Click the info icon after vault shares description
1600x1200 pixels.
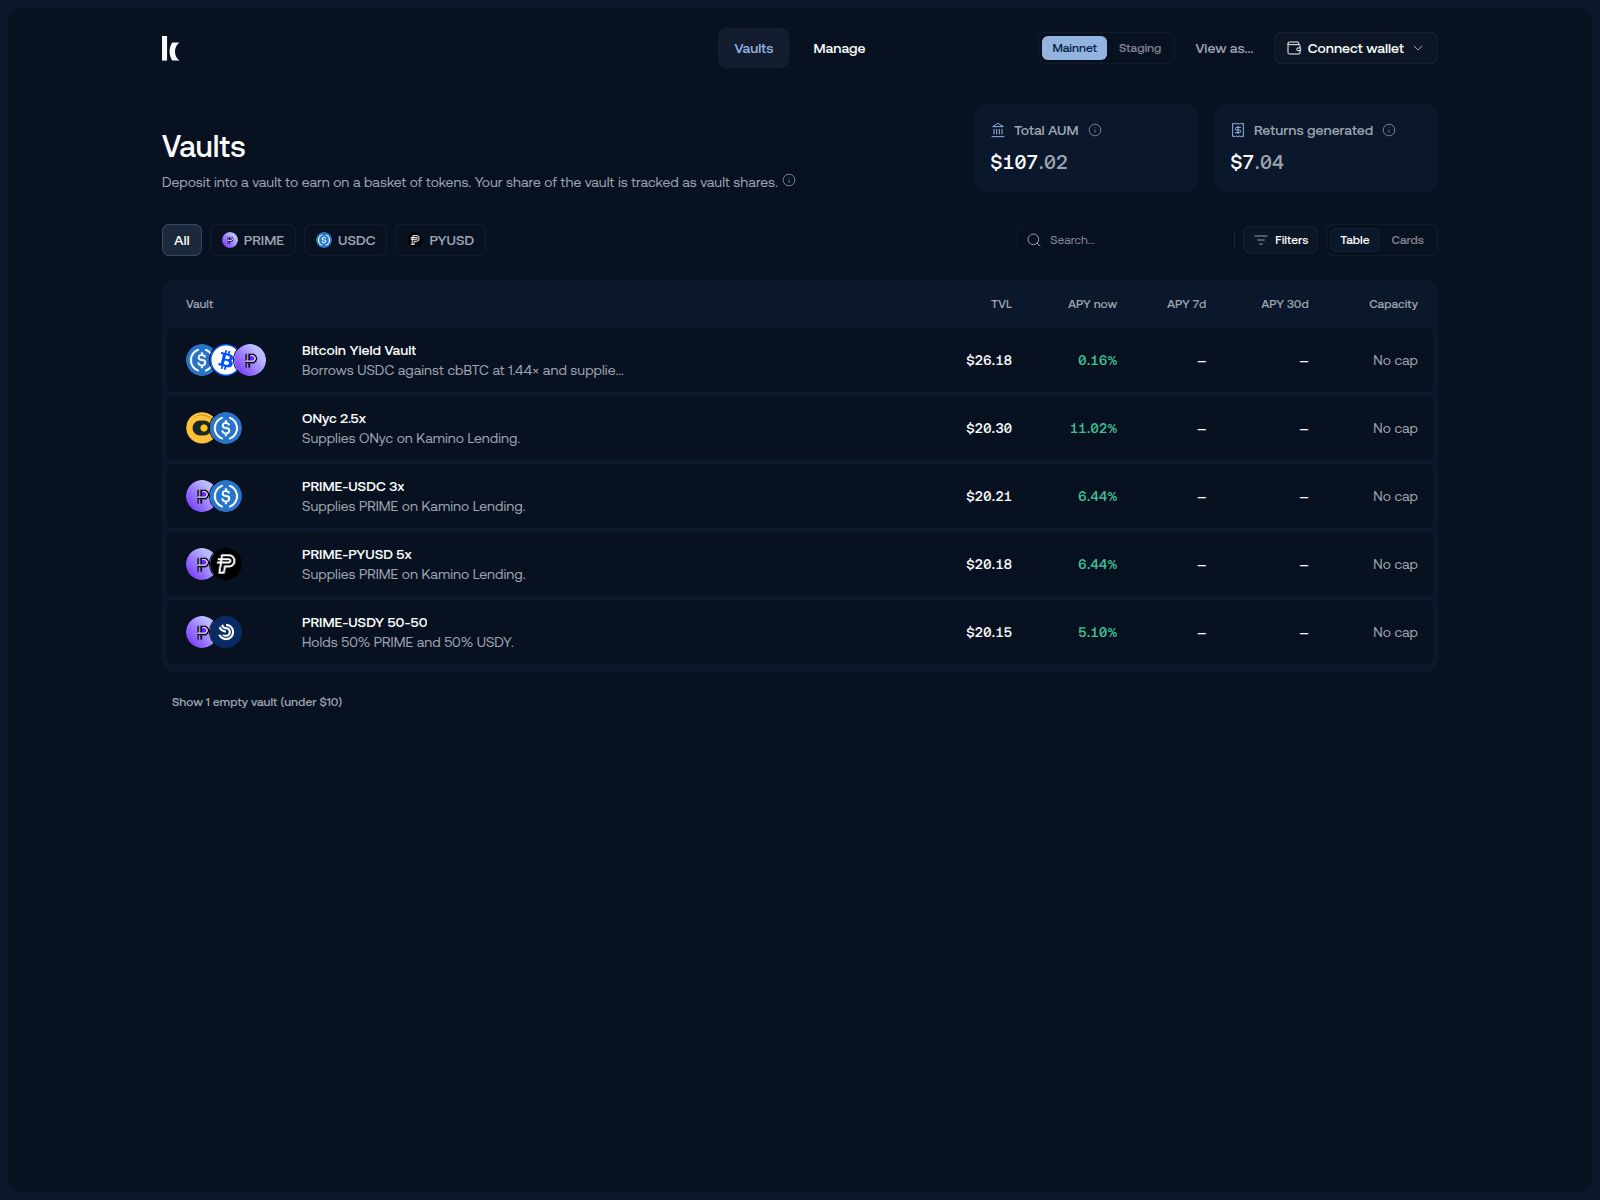pyautogui.click(x=789, y=180)
